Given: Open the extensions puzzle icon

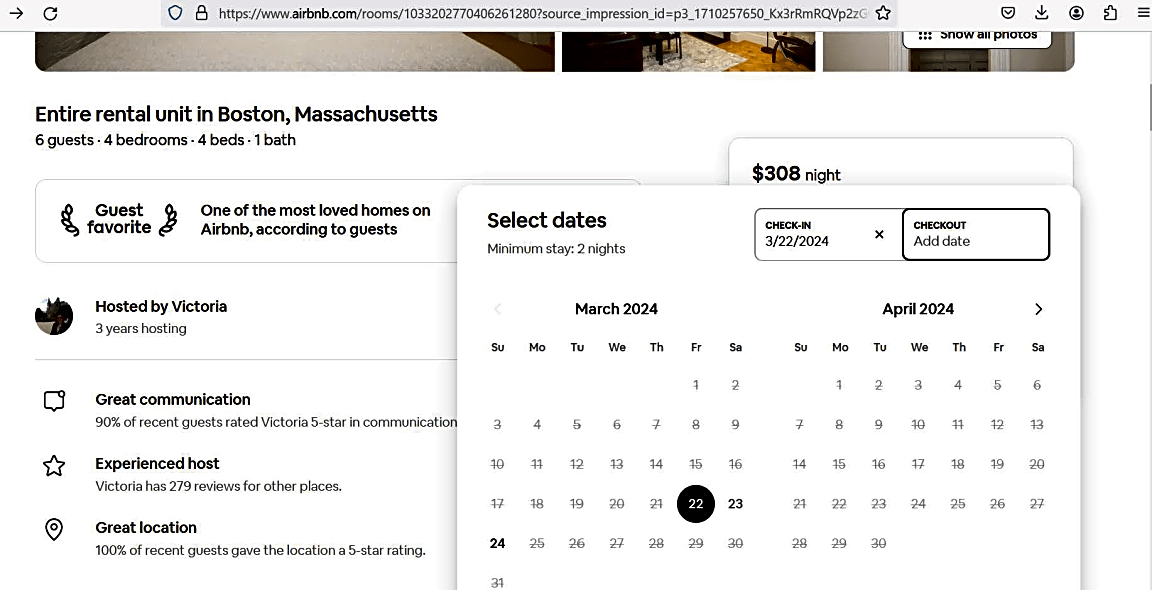Looking at the screenshot, I should click(x=1110, y=13).
